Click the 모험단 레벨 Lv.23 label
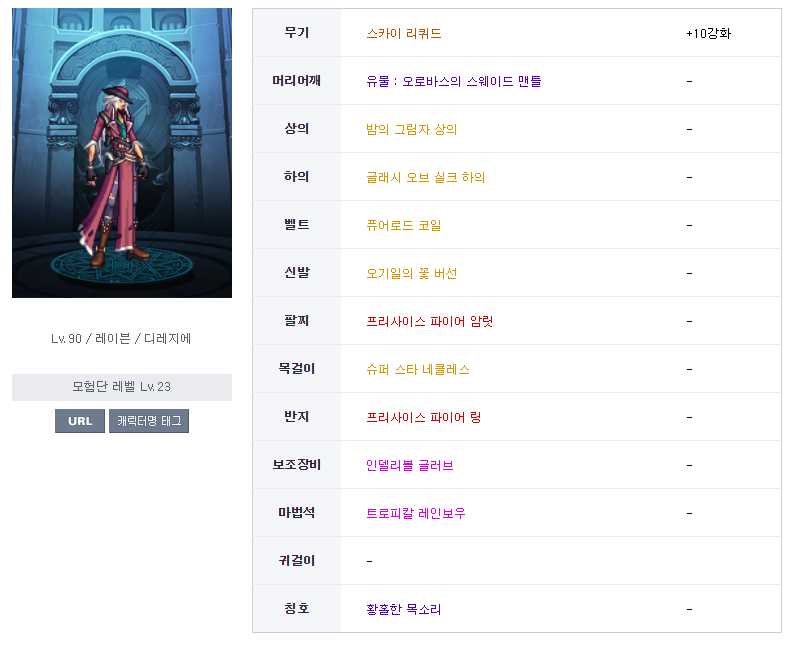Image resolution: width=798 pixels, height=647 pixels. pos(122,387)
